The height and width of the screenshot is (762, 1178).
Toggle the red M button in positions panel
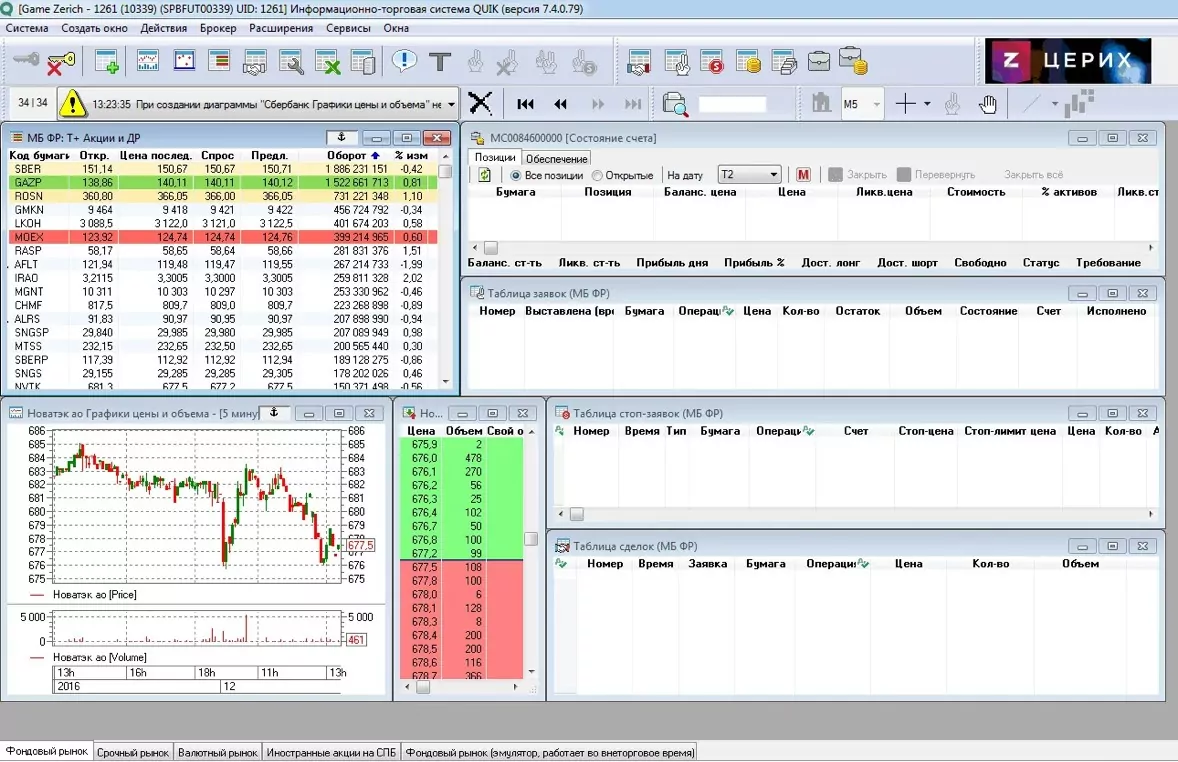(803, 174)
